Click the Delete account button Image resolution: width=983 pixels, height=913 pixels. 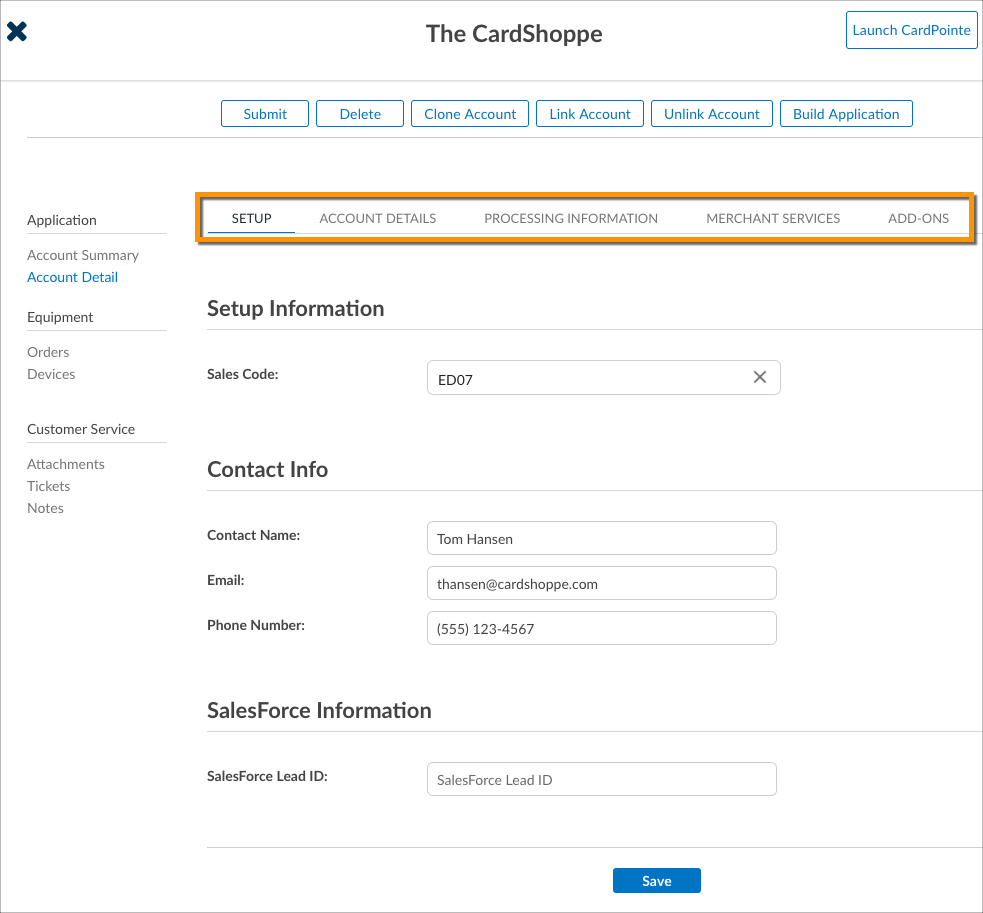[360, 114]
